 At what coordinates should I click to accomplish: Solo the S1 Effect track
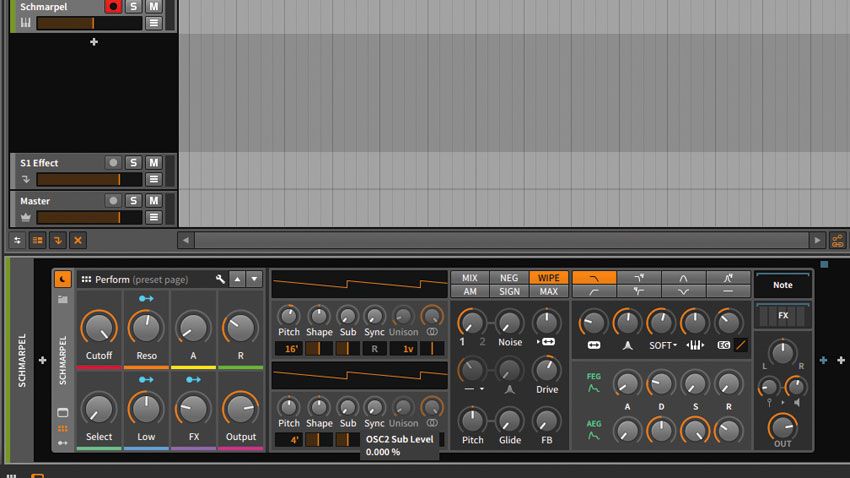[133, 163]
